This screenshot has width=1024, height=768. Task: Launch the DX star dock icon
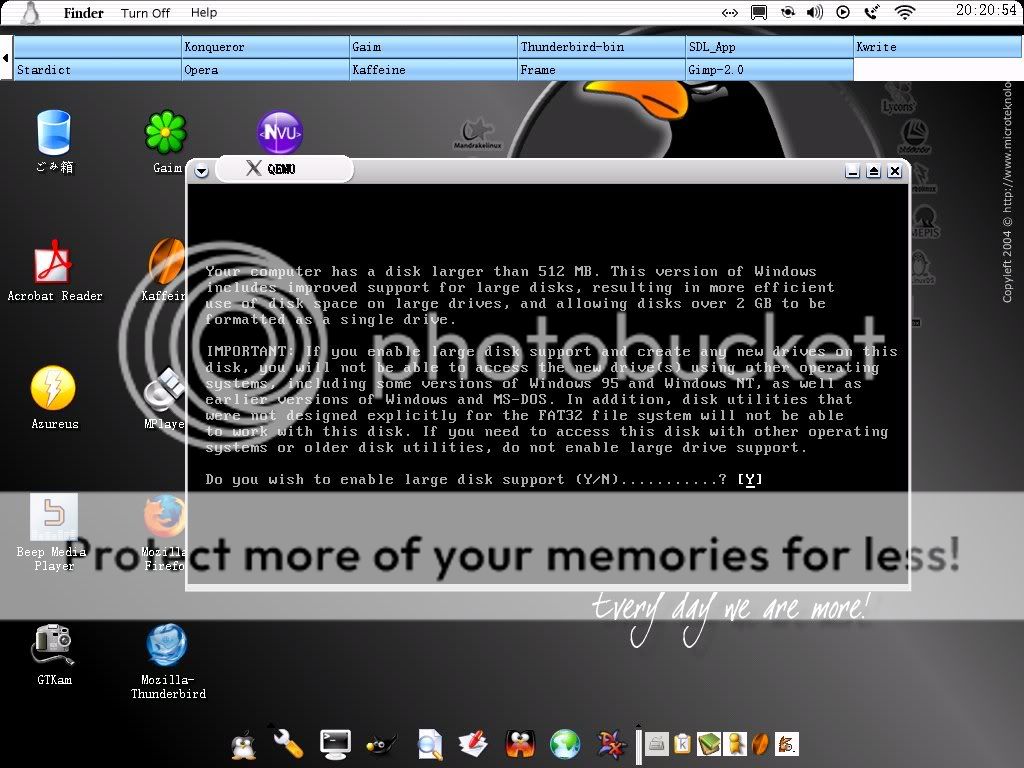[x=612, y=744]
